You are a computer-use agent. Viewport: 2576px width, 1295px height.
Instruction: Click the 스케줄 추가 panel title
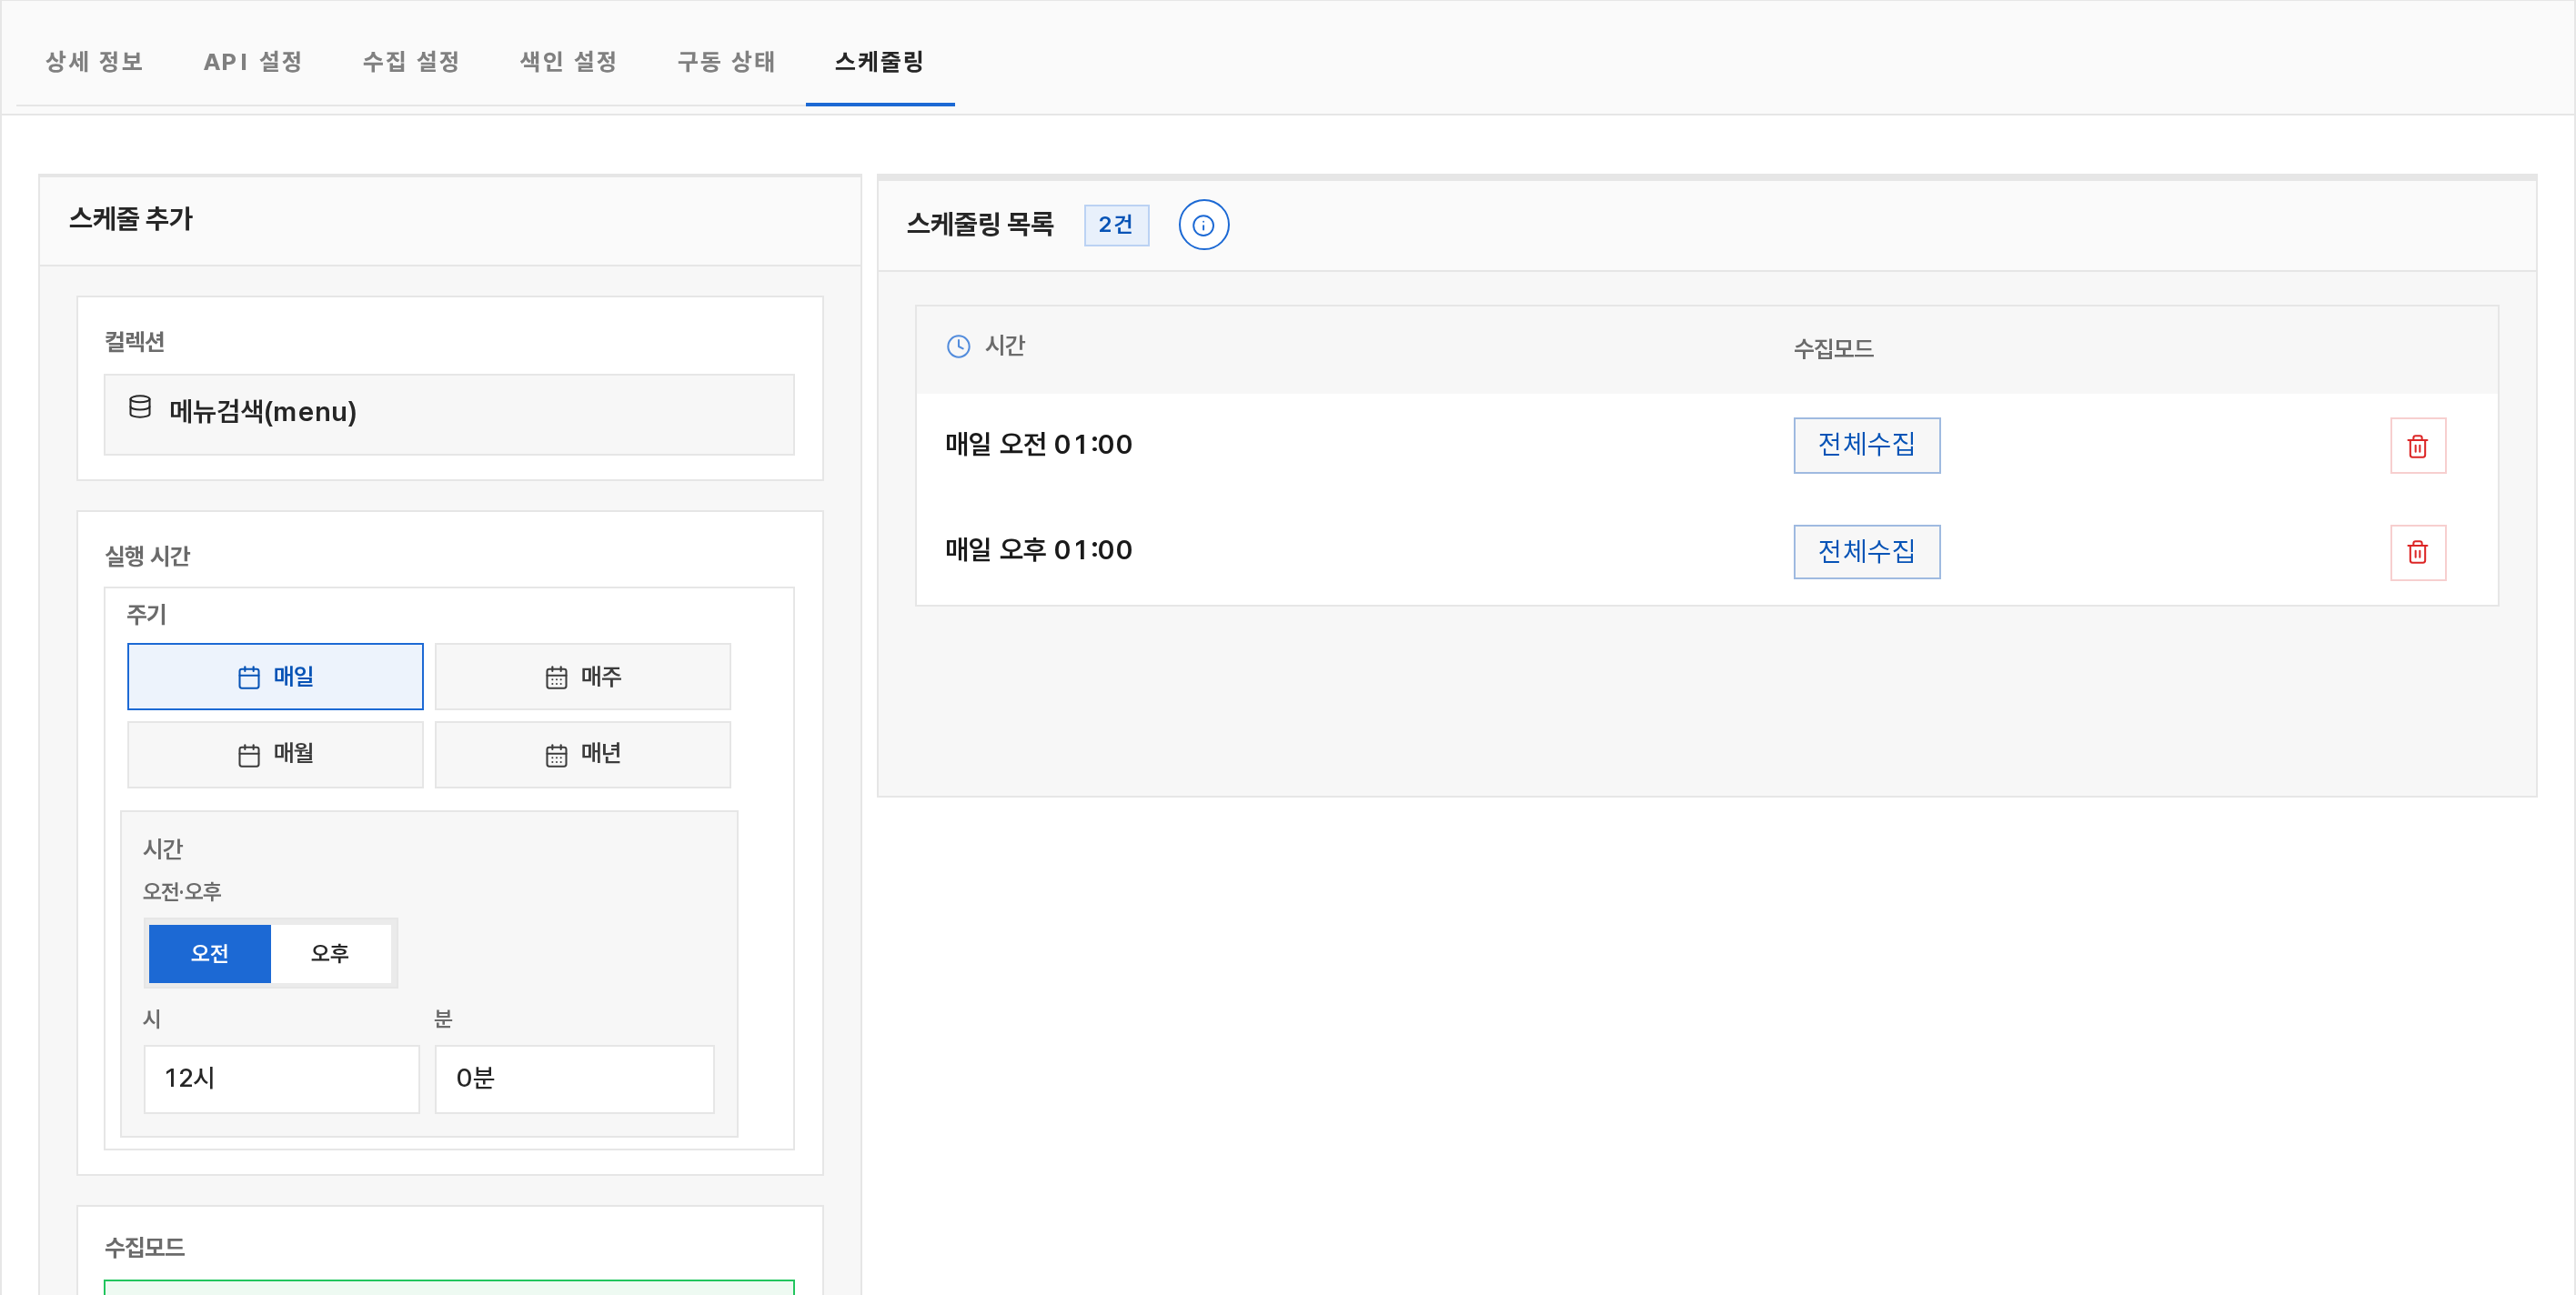coord(131,219)
